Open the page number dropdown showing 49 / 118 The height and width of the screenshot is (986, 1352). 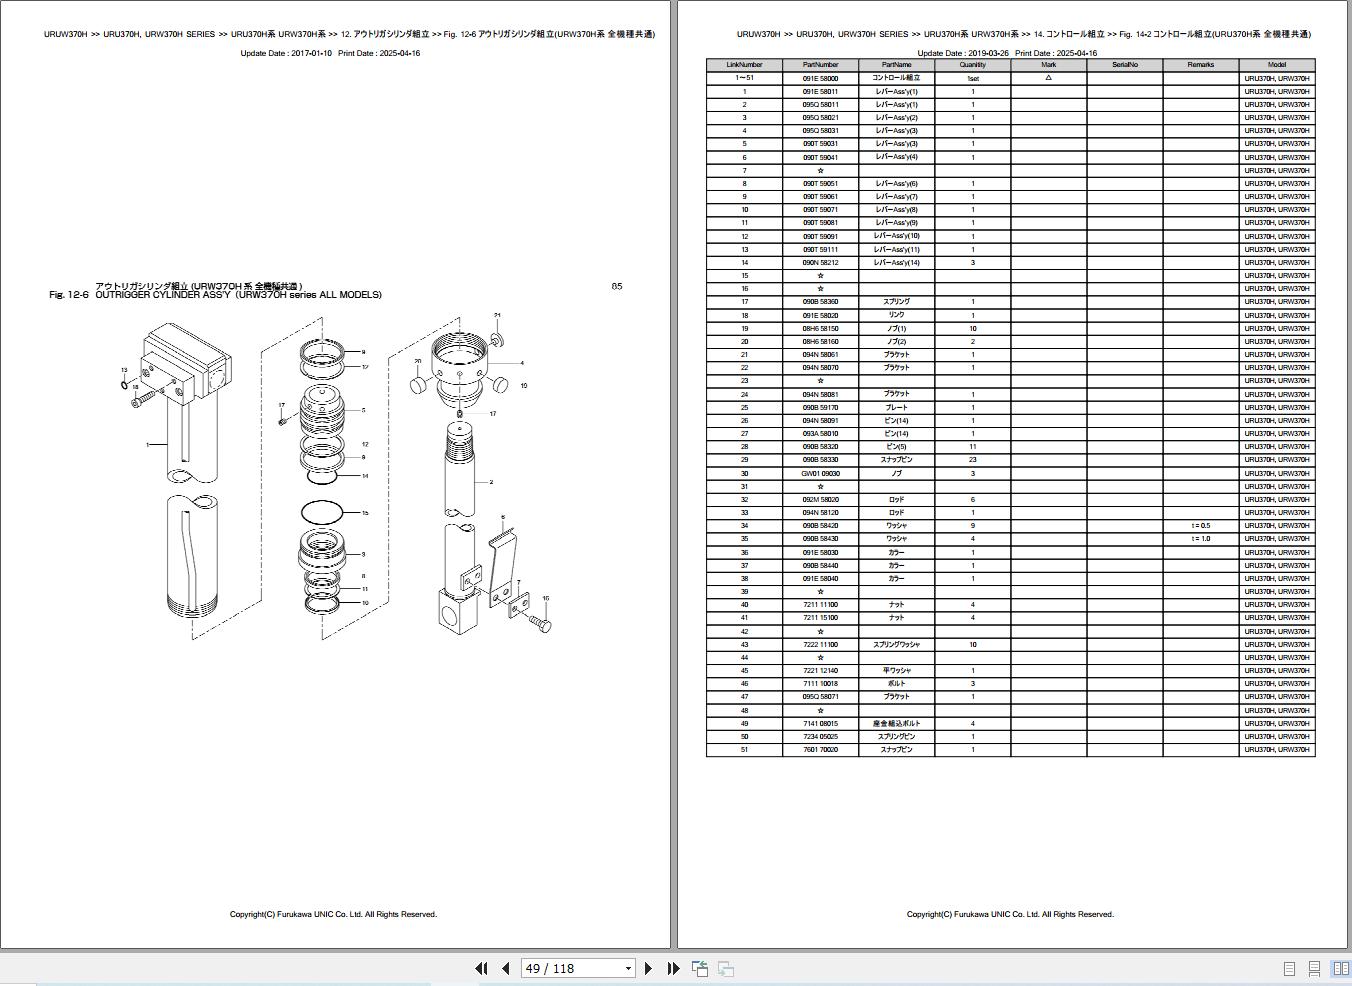click(628, 968)
